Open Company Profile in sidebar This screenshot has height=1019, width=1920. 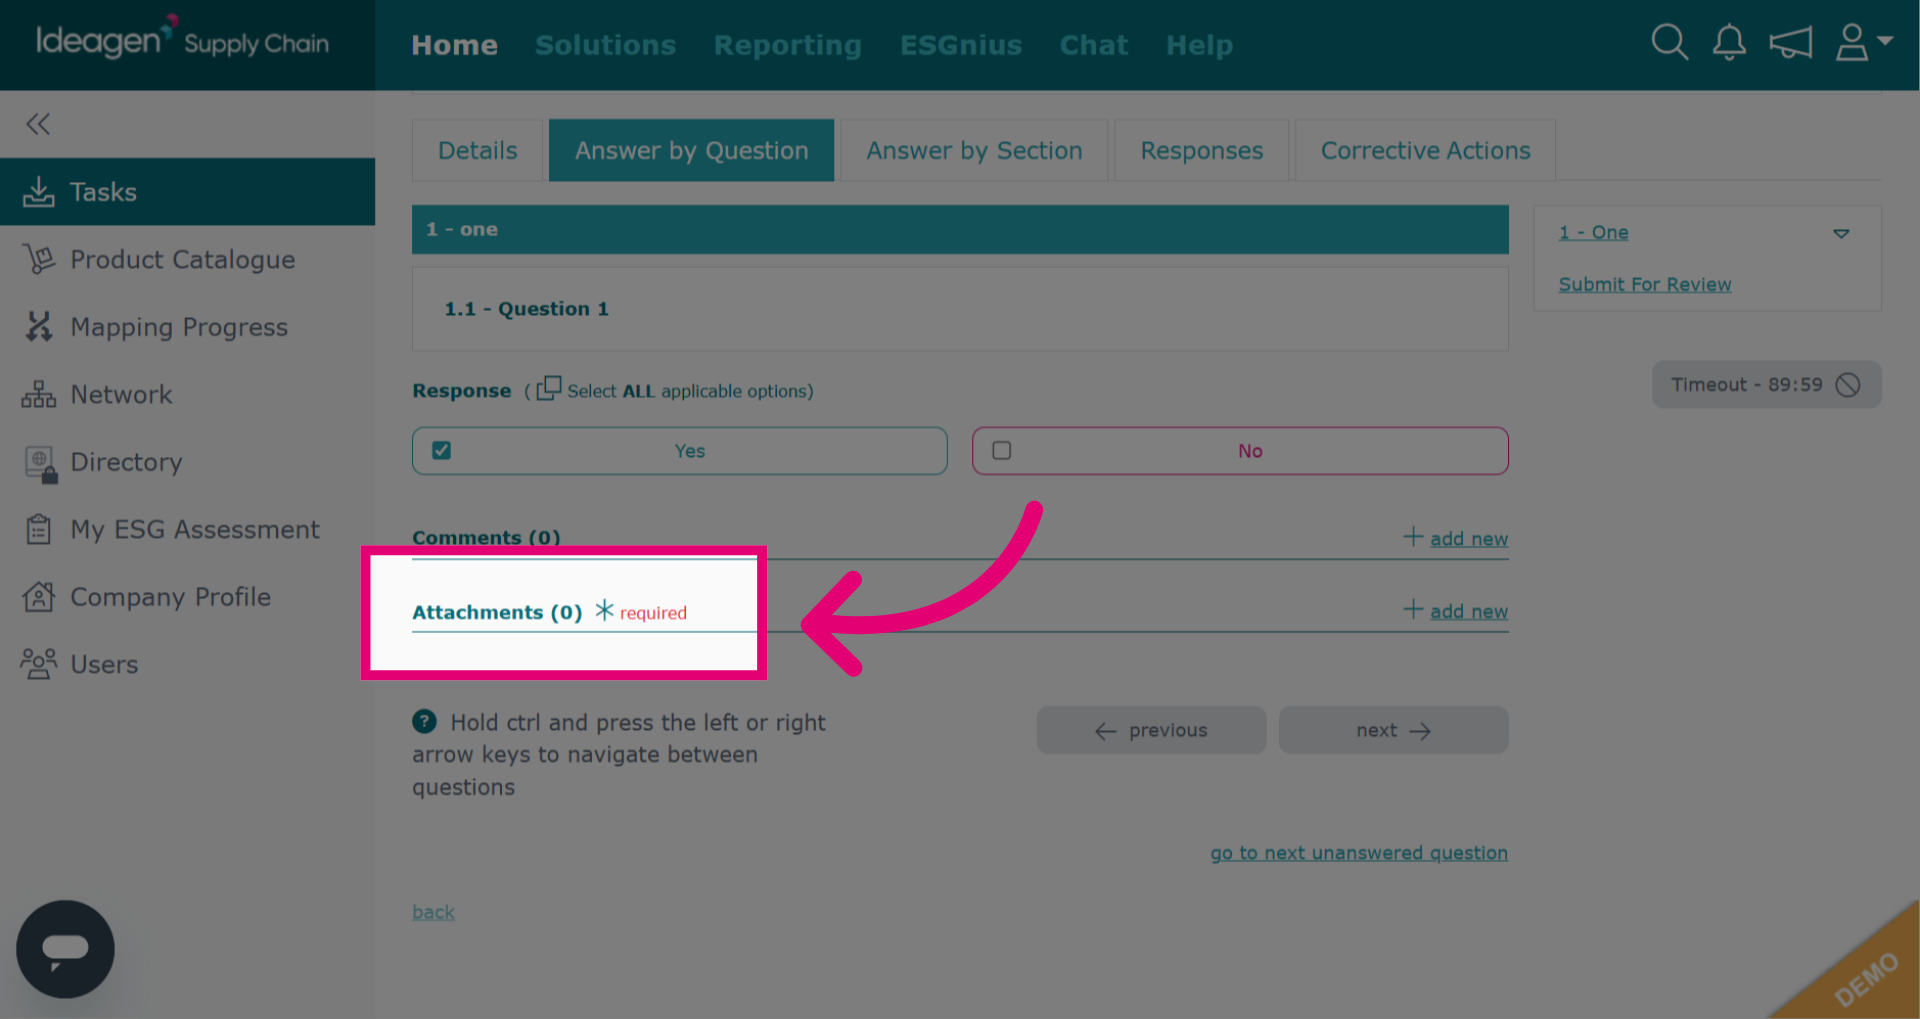click(187, 597)
